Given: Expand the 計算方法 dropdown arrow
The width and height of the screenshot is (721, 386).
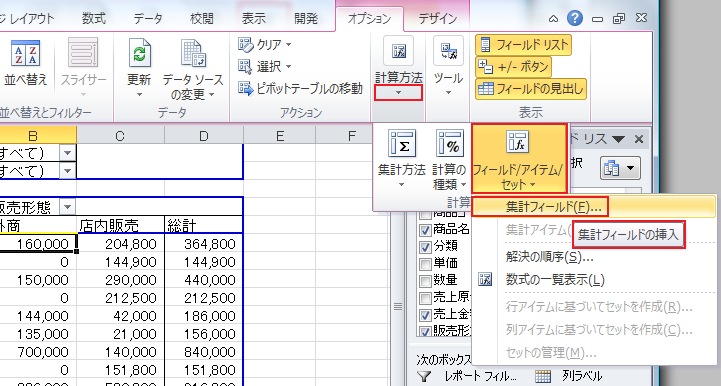Looking at the screenshot, I should click(x=399, y=92).
